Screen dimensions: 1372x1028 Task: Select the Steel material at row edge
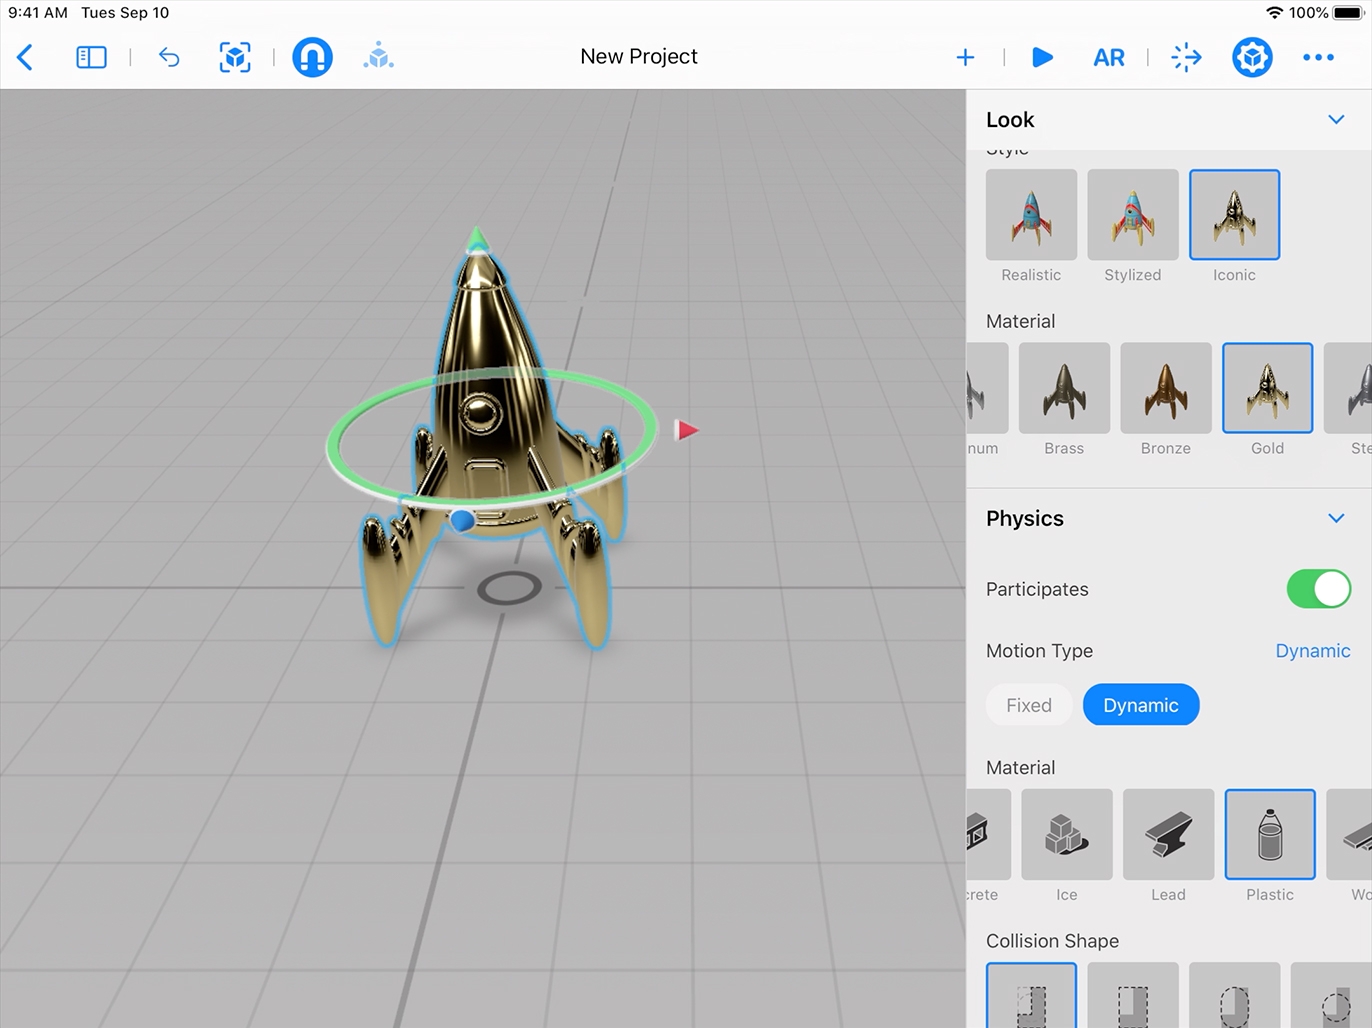click(1348, 388)
